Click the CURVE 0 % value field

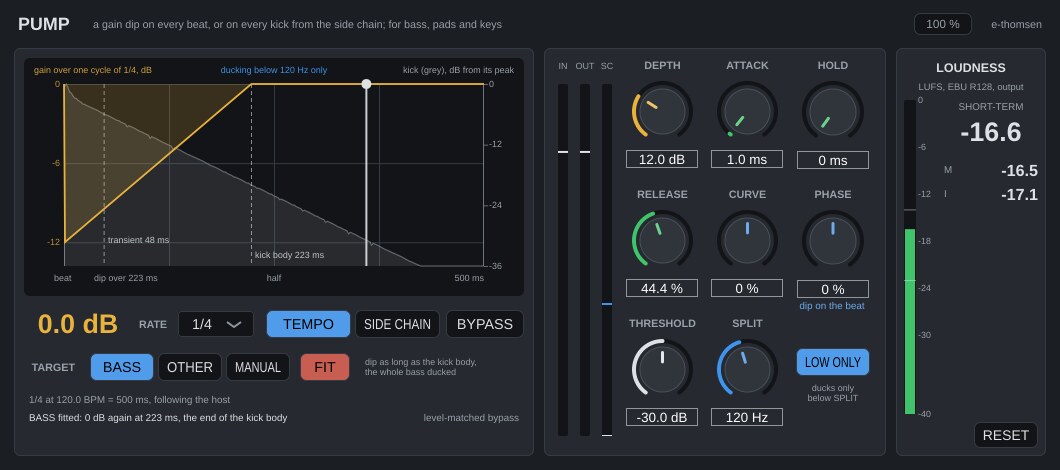tap(747, 288)
